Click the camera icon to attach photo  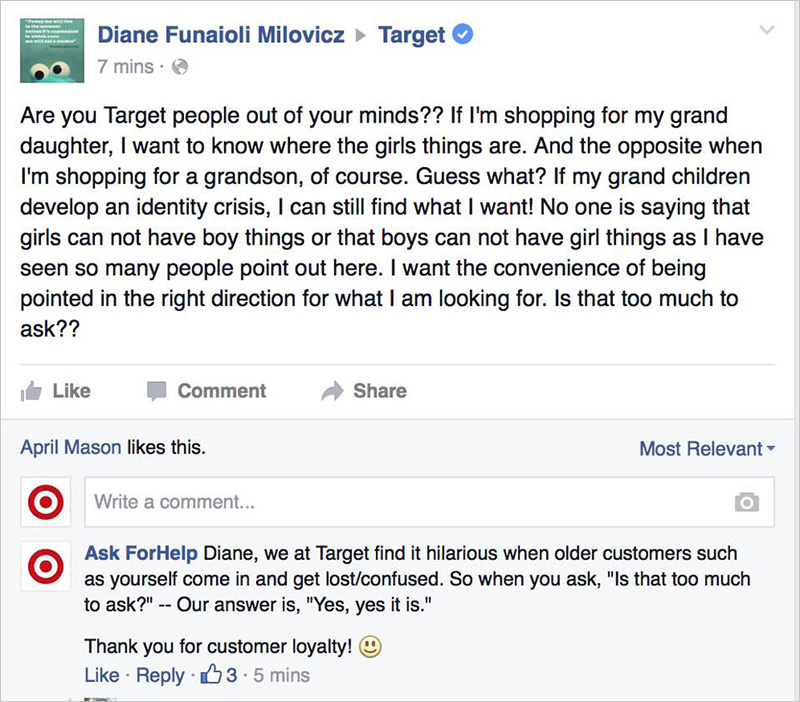747,502
